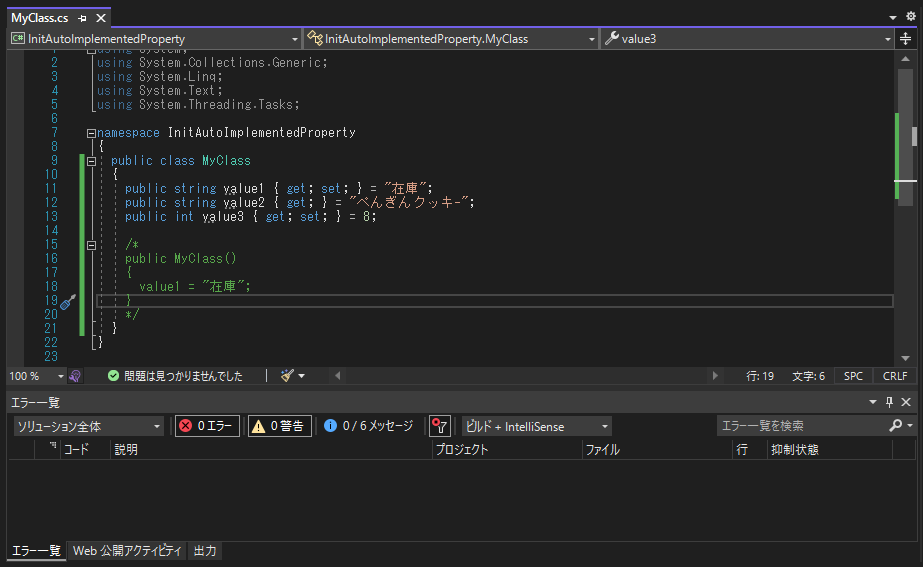Collapse the comment block starting with /*
The height and width of the screenshot is (567, 923).
click(x=91, y=246)
